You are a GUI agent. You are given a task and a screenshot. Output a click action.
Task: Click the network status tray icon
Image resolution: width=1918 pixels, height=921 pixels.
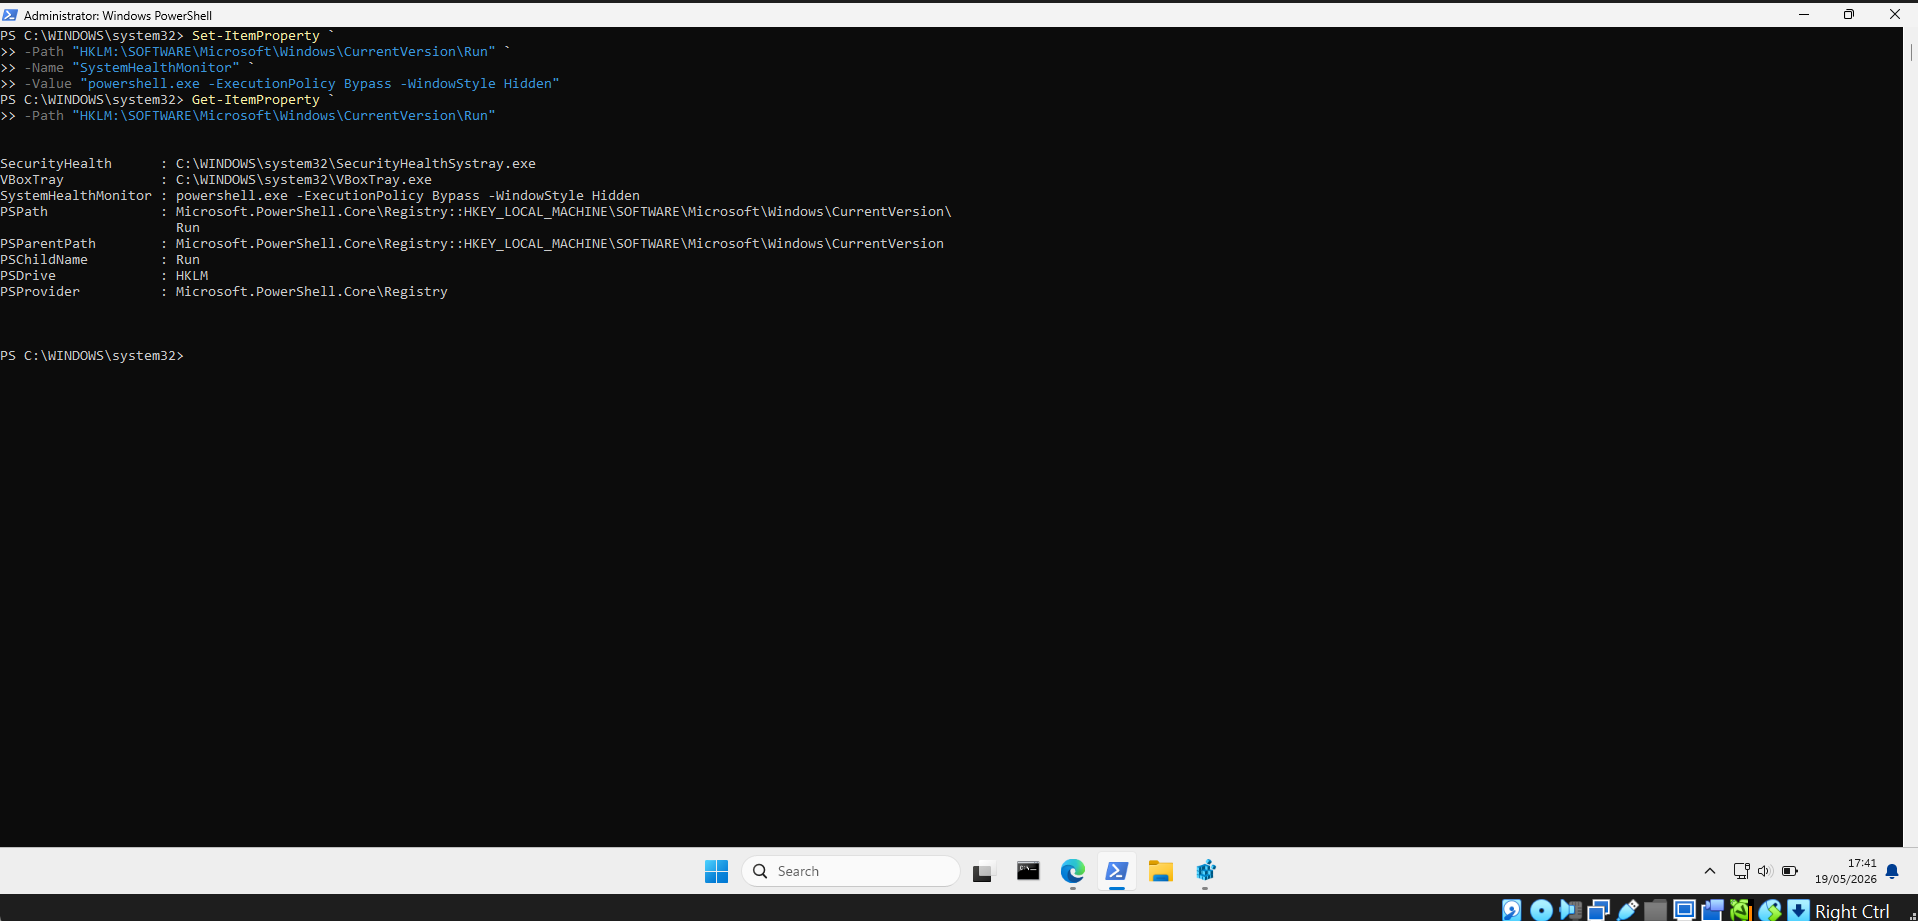[1741, 871]
